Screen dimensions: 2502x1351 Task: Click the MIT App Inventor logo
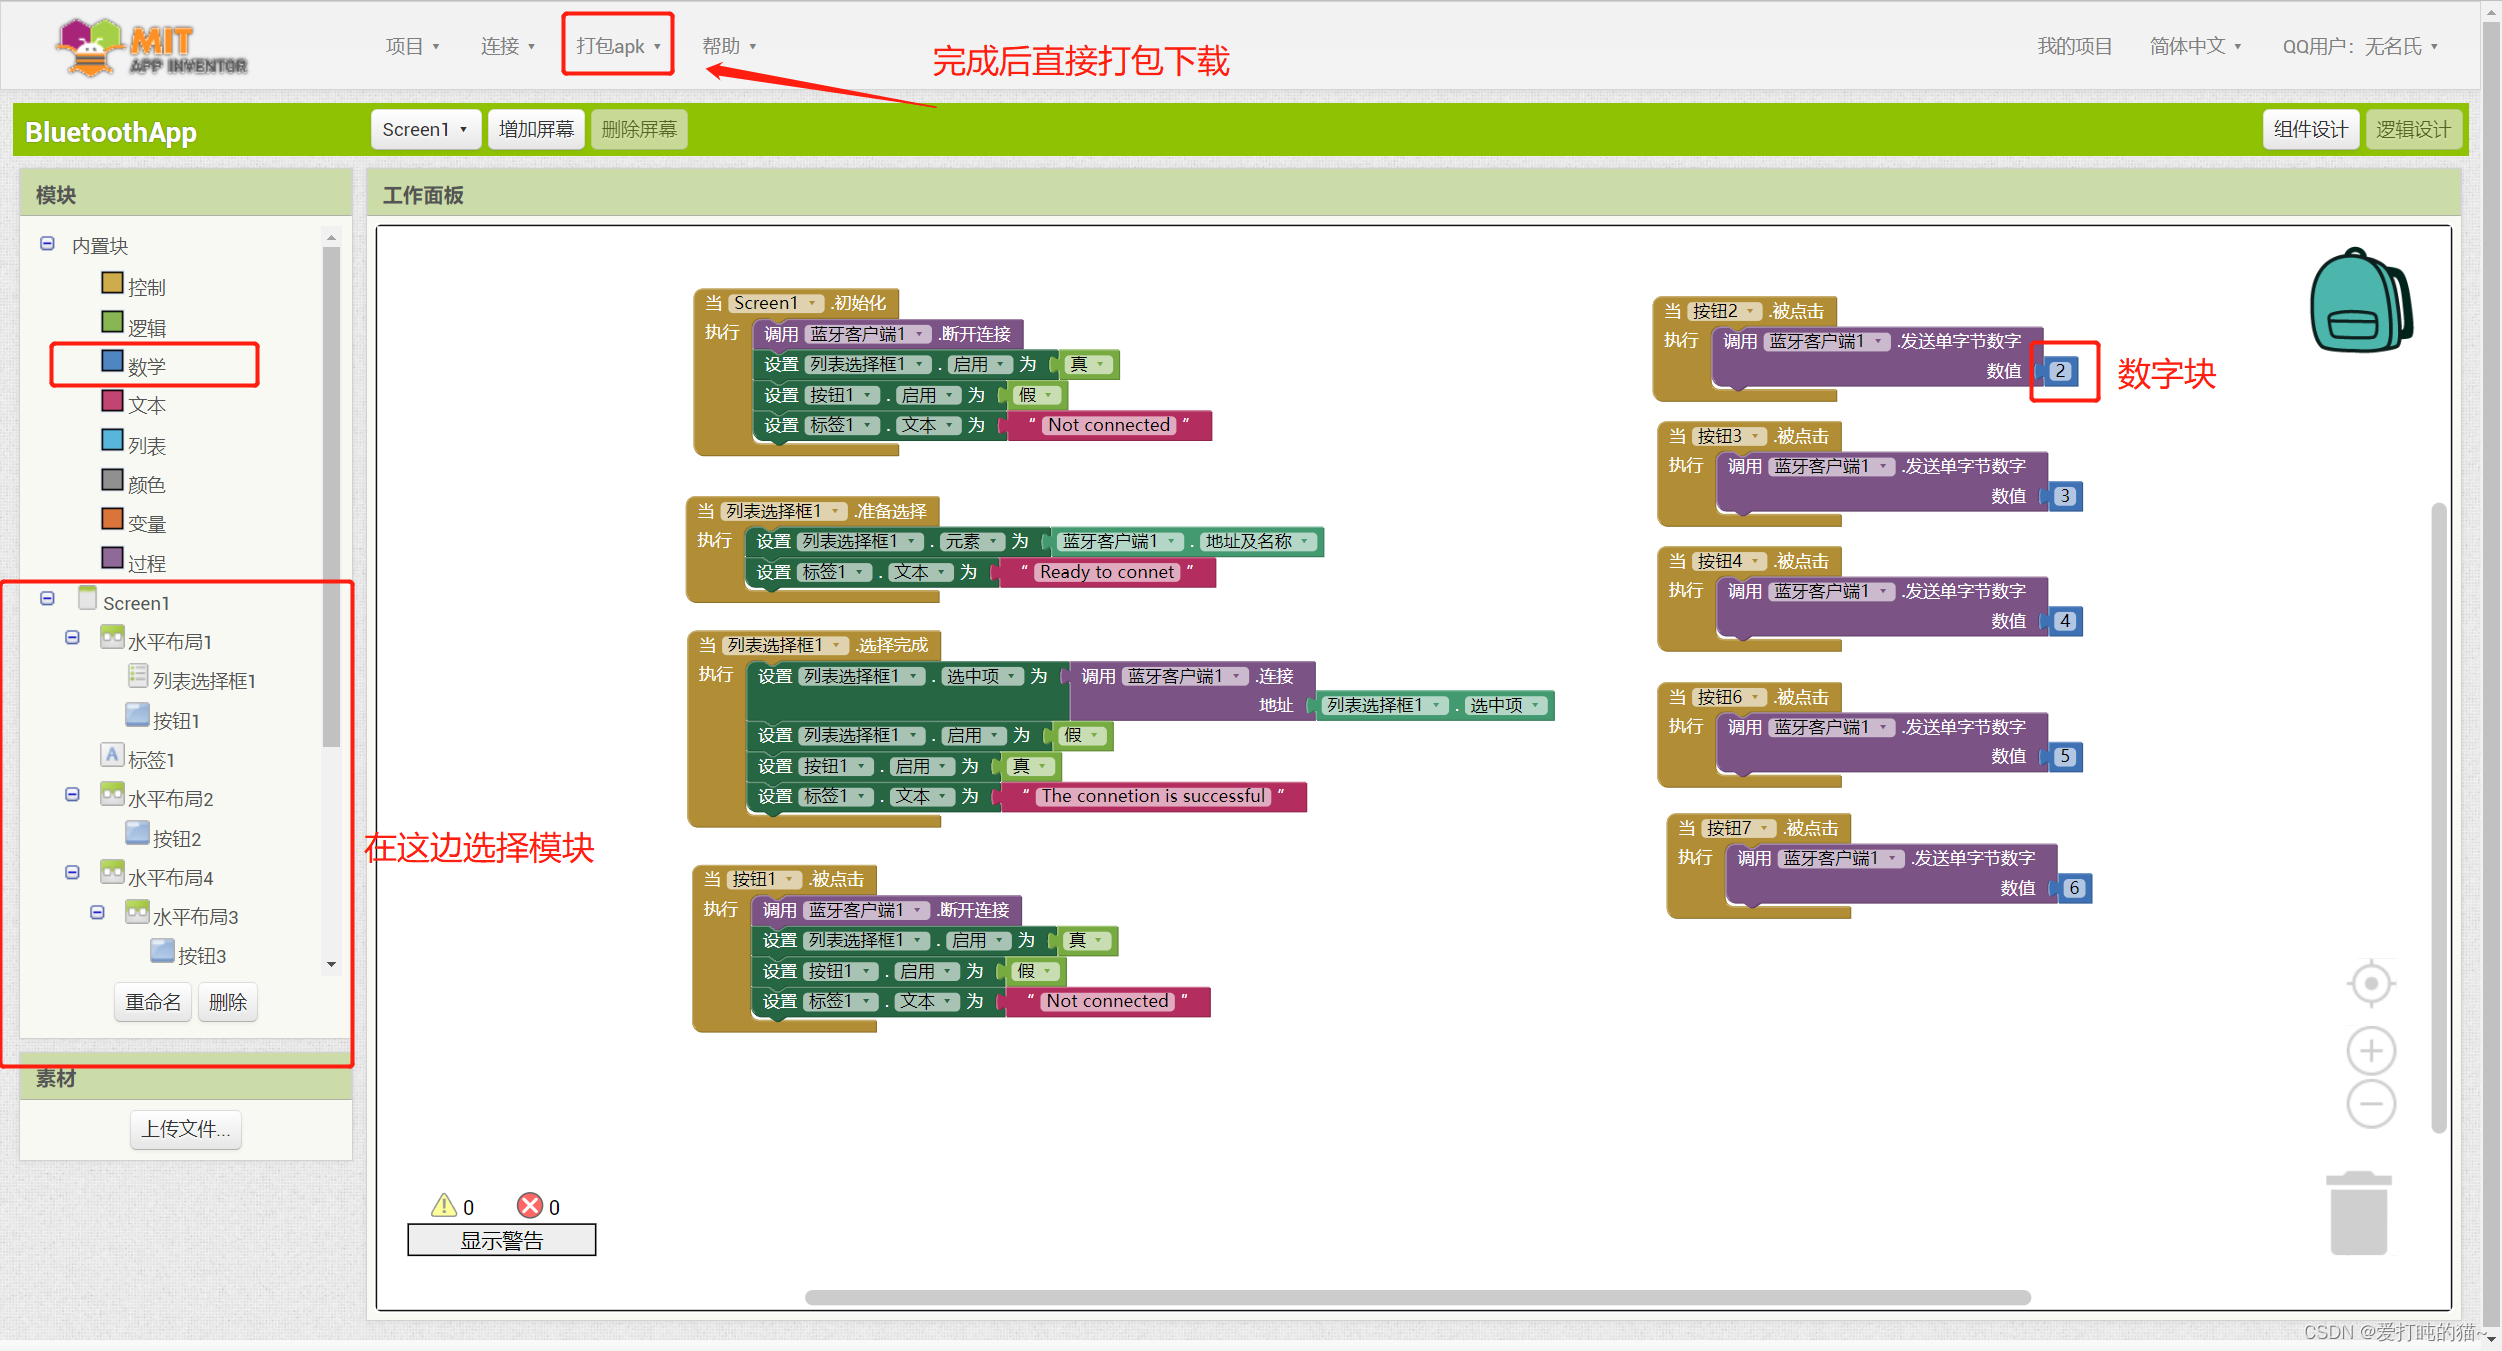(152, 48)
